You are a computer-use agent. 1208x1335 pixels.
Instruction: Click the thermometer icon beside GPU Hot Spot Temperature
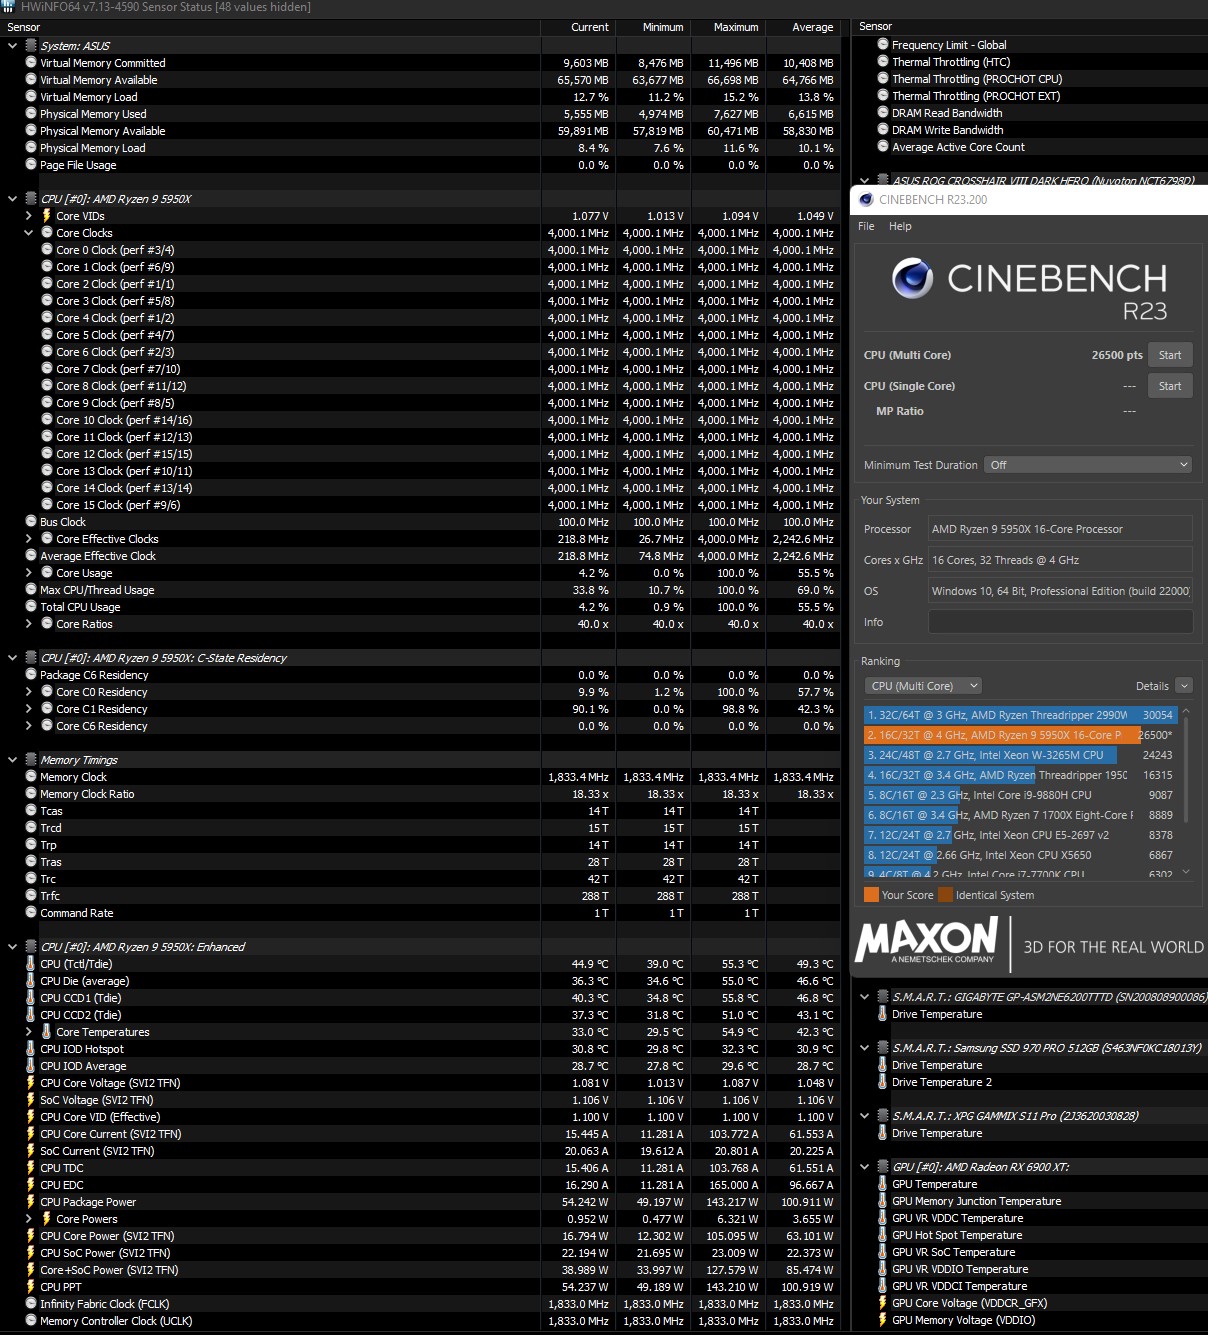[882, 1235]
